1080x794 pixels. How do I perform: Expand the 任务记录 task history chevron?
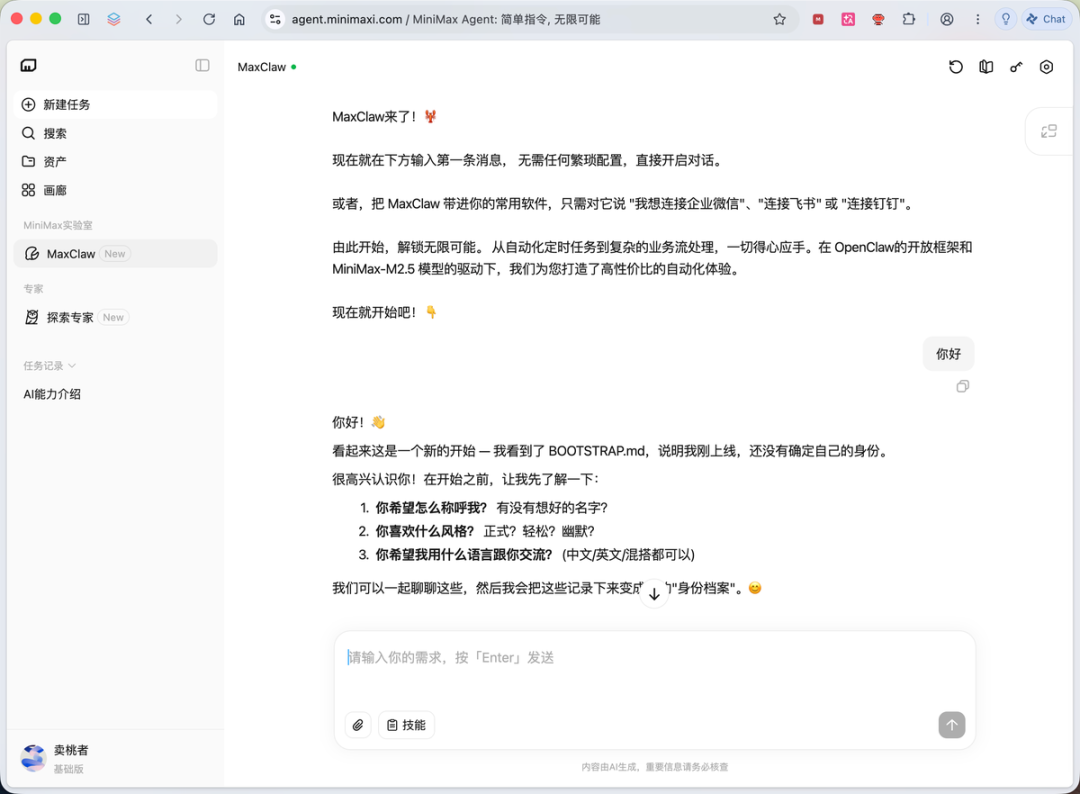point(72,366)
